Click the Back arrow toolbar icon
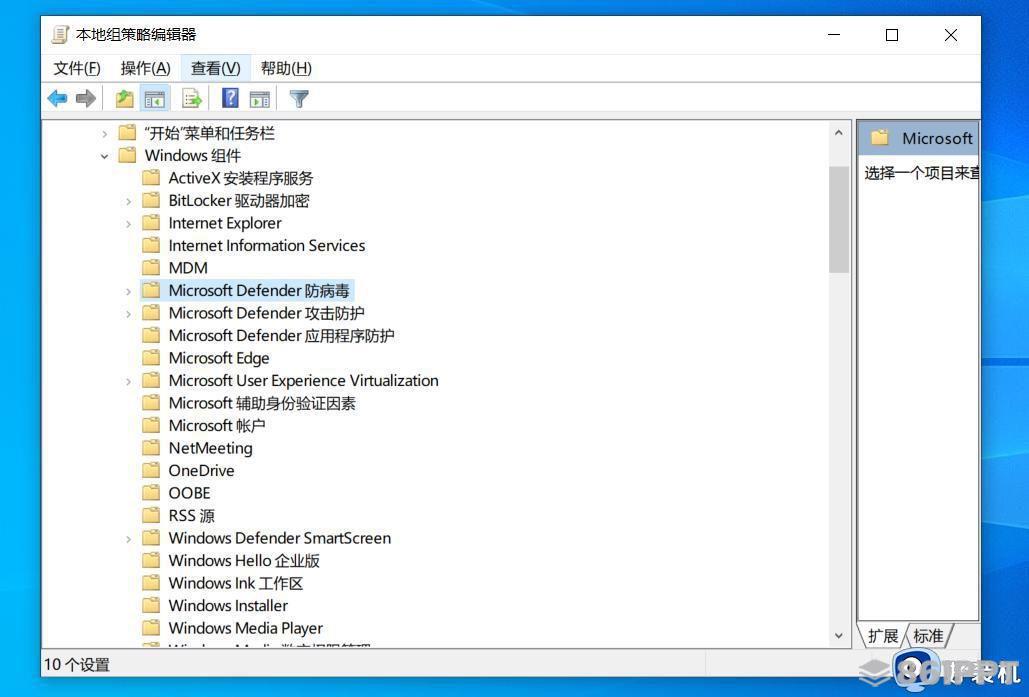 pyautogui.click(x=57, y=99)
